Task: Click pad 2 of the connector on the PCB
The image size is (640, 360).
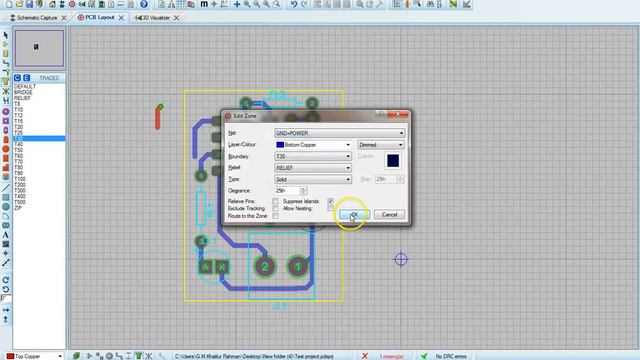Action: 265,267
